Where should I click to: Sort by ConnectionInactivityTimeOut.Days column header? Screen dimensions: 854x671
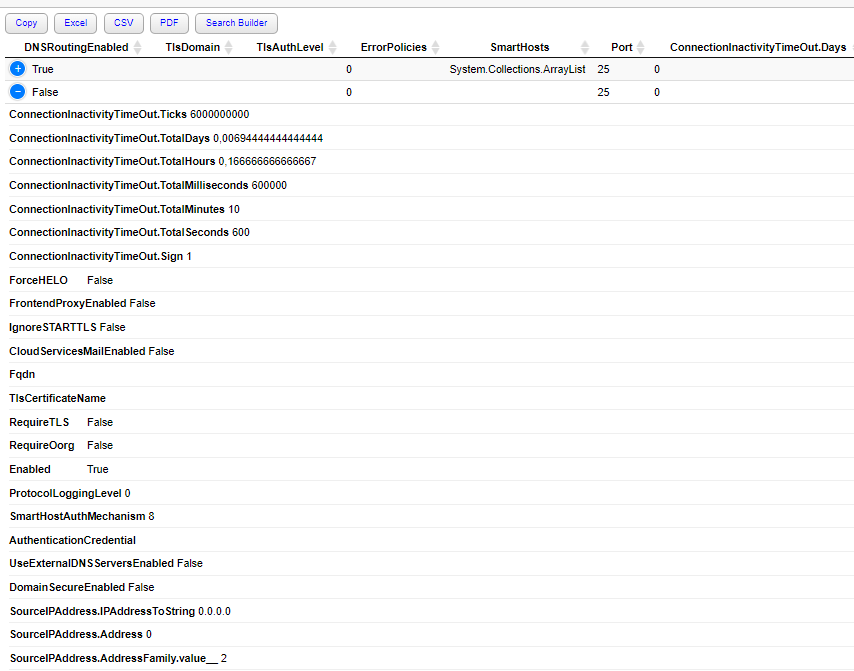[x=758, y=47]
